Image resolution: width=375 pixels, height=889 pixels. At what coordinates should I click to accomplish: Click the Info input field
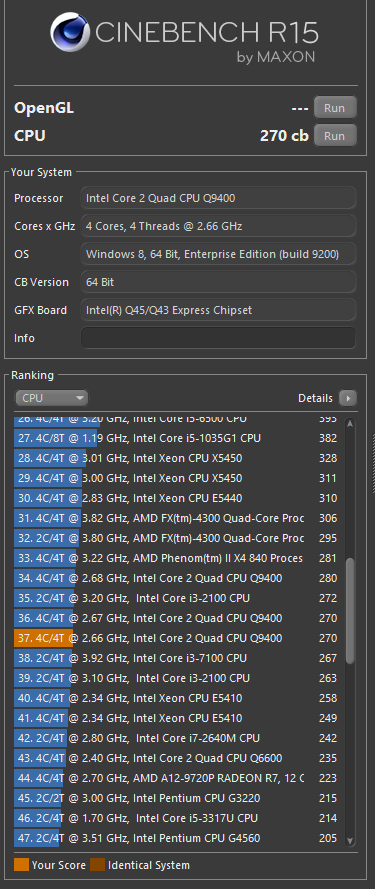[x=218, y=338]
